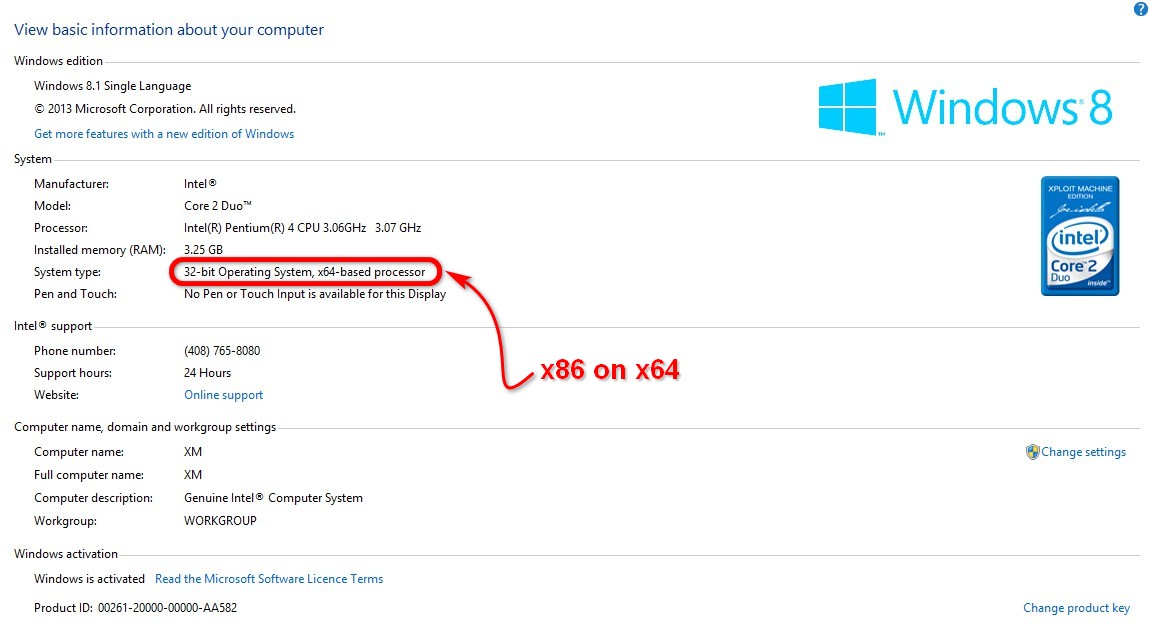Click the Windows edition section heading

(x=58, y=61)
